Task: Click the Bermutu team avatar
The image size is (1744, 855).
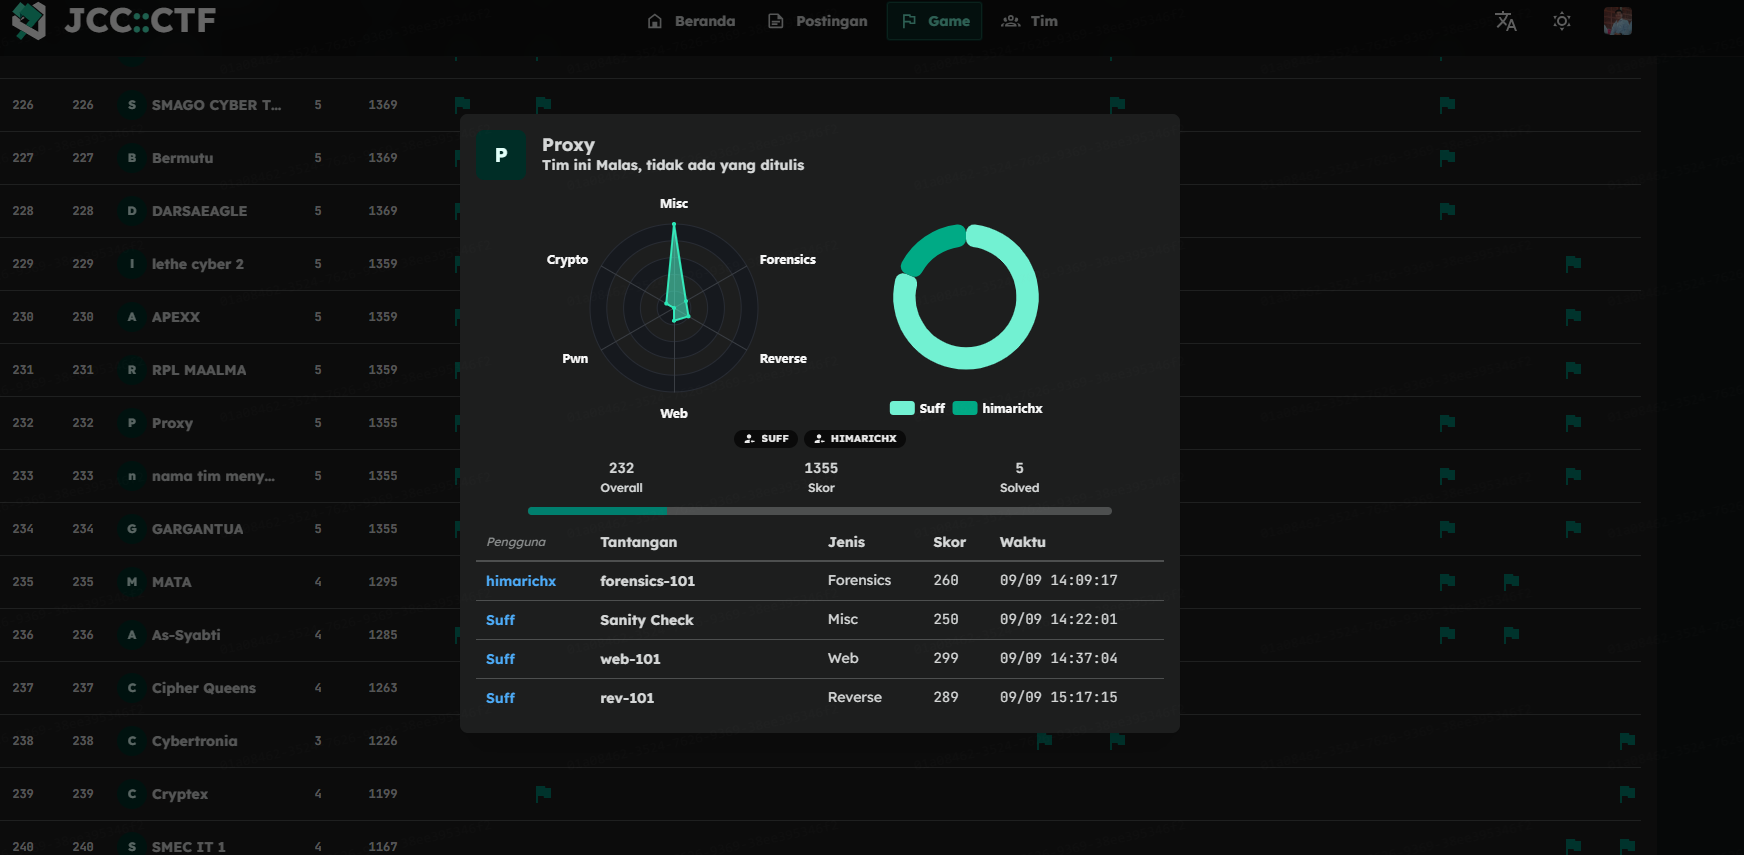Action: click(x=131, y=158)
